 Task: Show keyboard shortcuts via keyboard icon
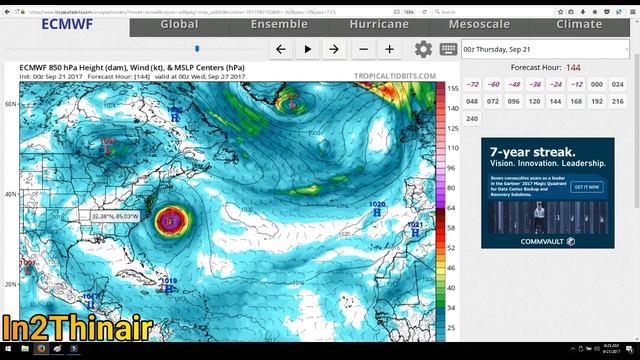(x=448, y=49)
